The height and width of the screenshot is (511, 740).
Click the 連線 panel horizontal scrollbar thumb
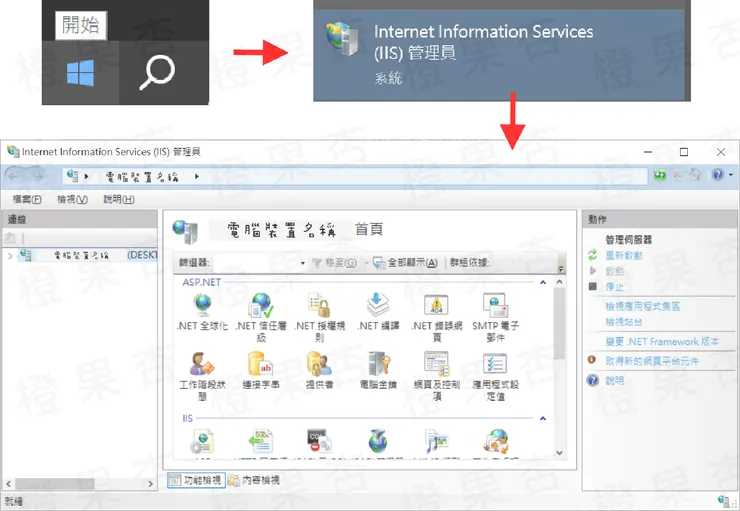click(54, 484)
